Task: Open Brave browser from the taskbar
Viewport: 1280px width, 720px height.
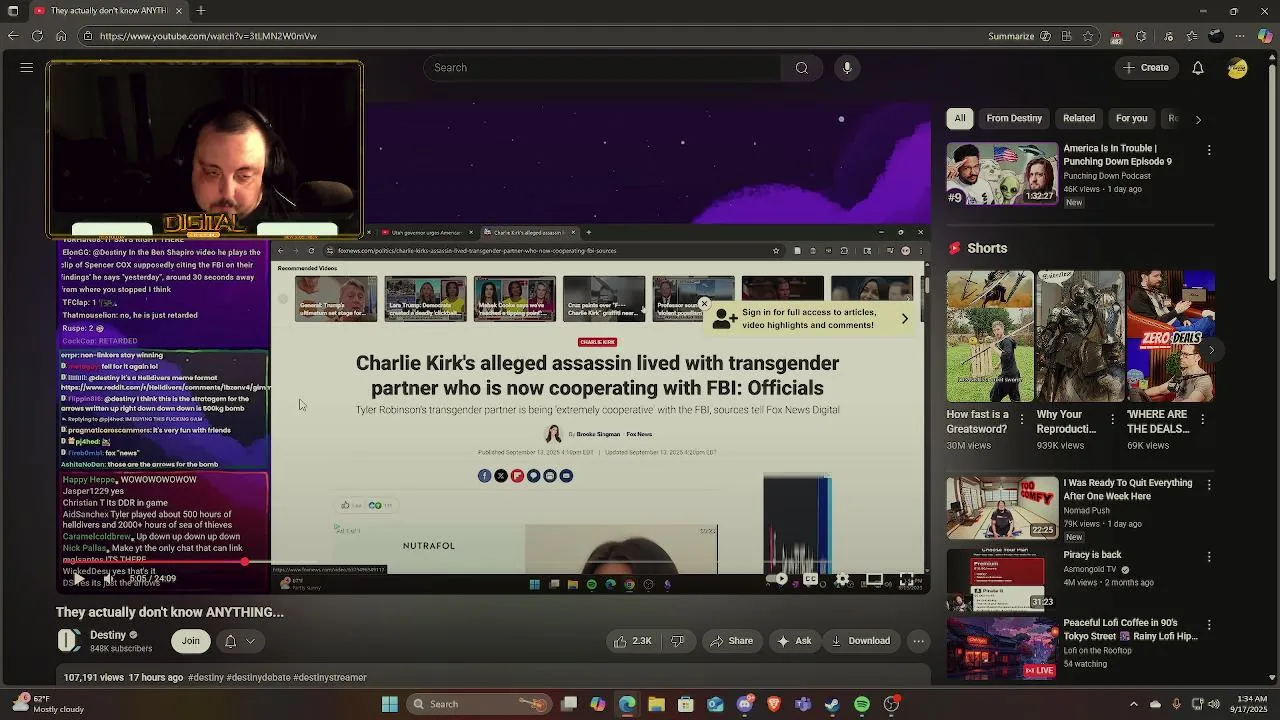Action: [x=774, y=704]
